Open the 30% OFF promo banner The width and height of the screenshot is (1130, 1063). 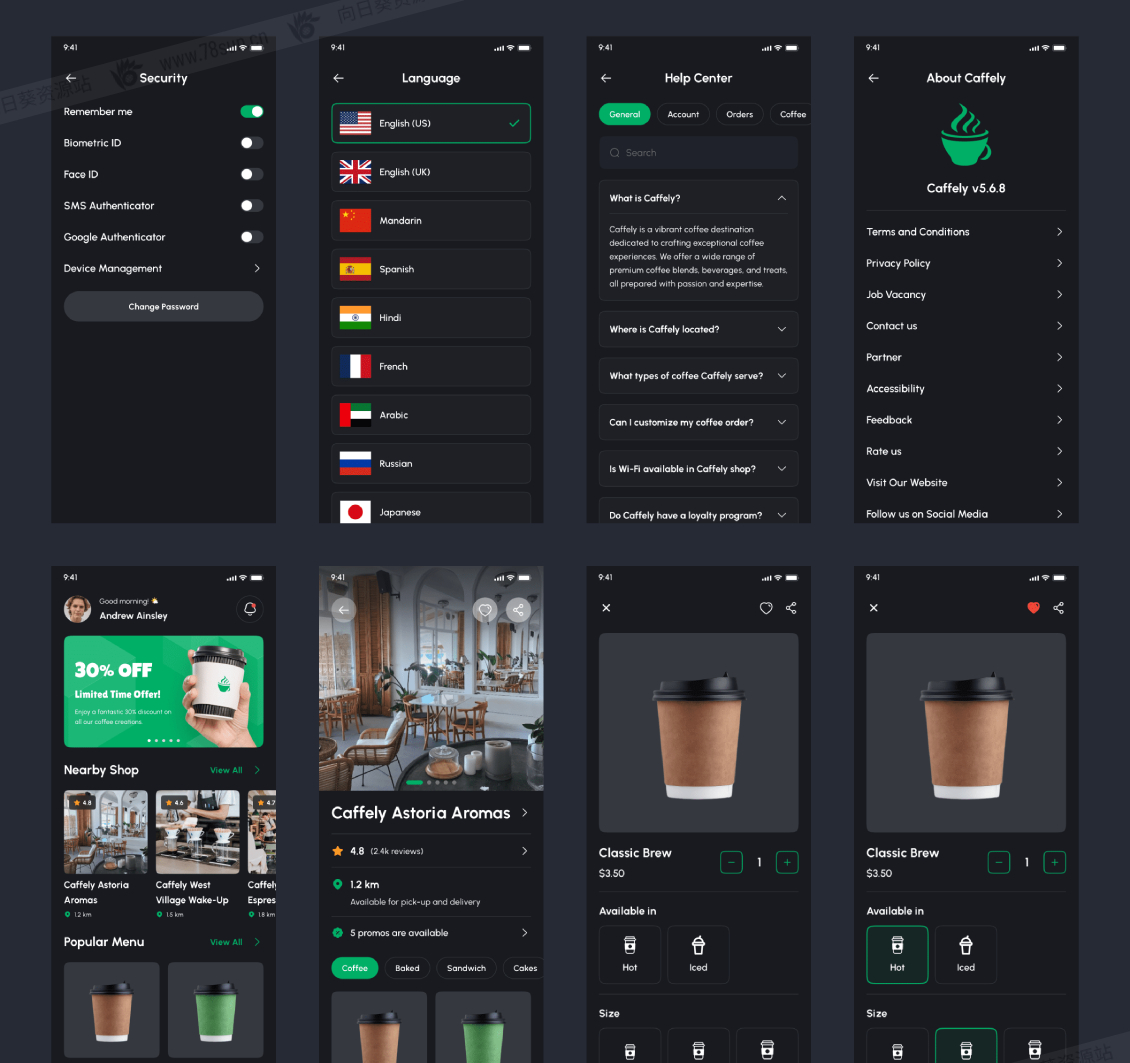pos(164,692)
